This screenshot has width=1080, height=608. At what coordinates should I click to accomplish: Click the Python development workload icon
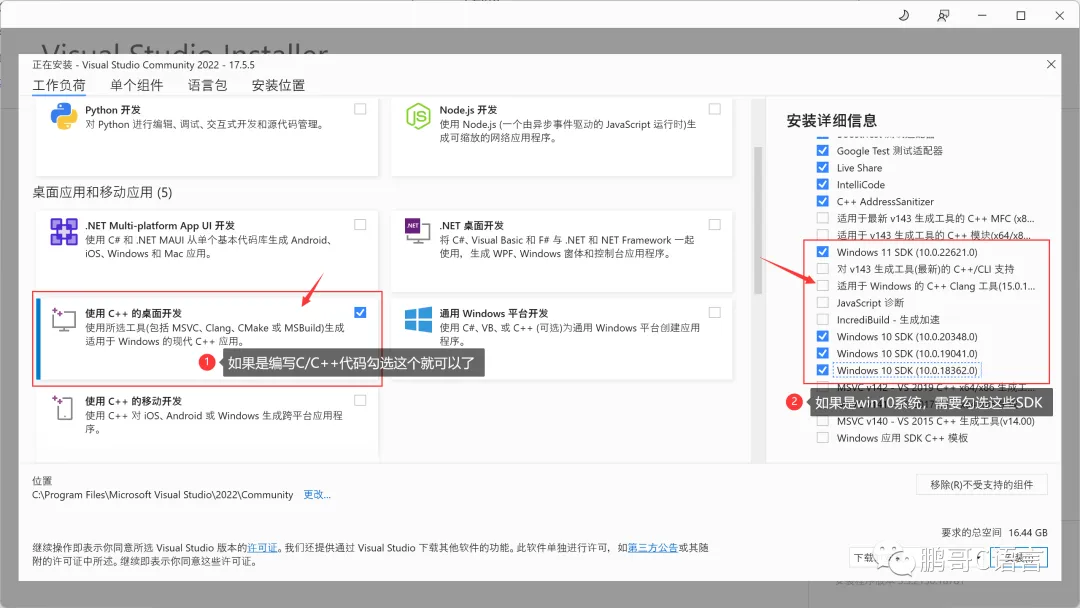pos(63,116)
